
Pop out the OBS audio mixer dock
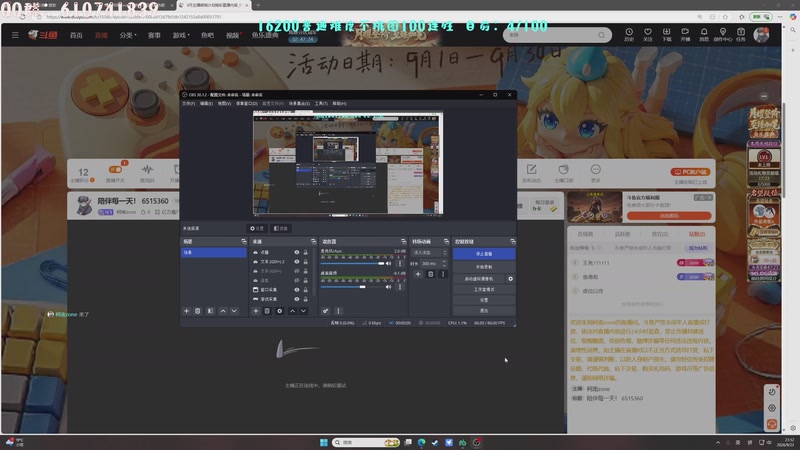tap(403, 241)
